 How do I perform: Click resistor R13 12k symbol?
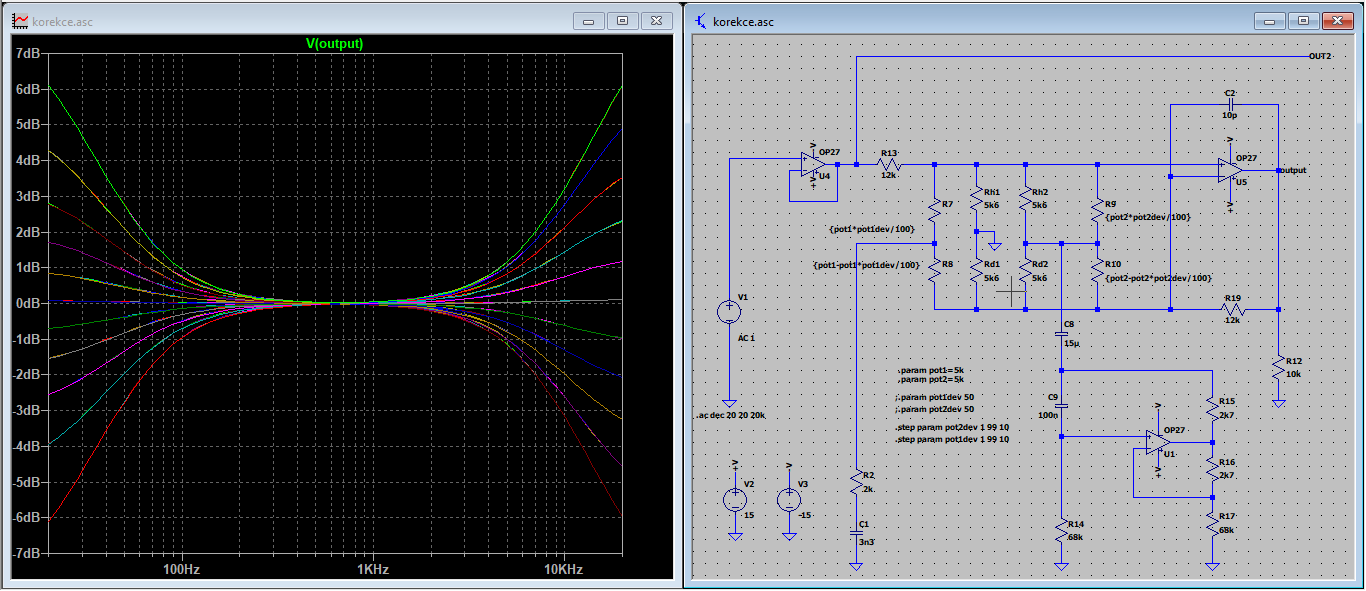click(x=889, y=164)
